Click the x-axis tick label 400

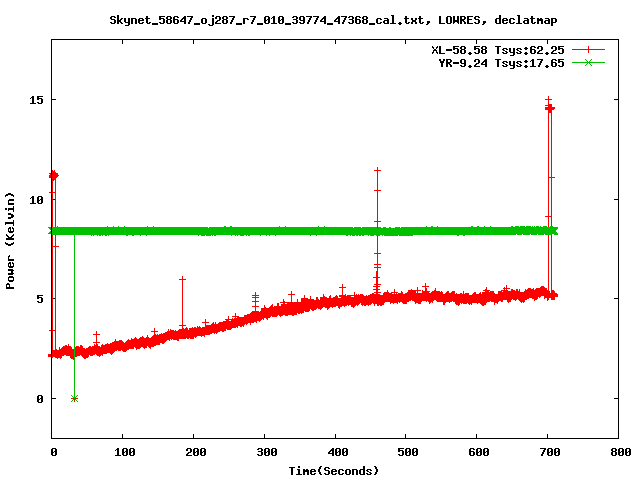point(335,453)
